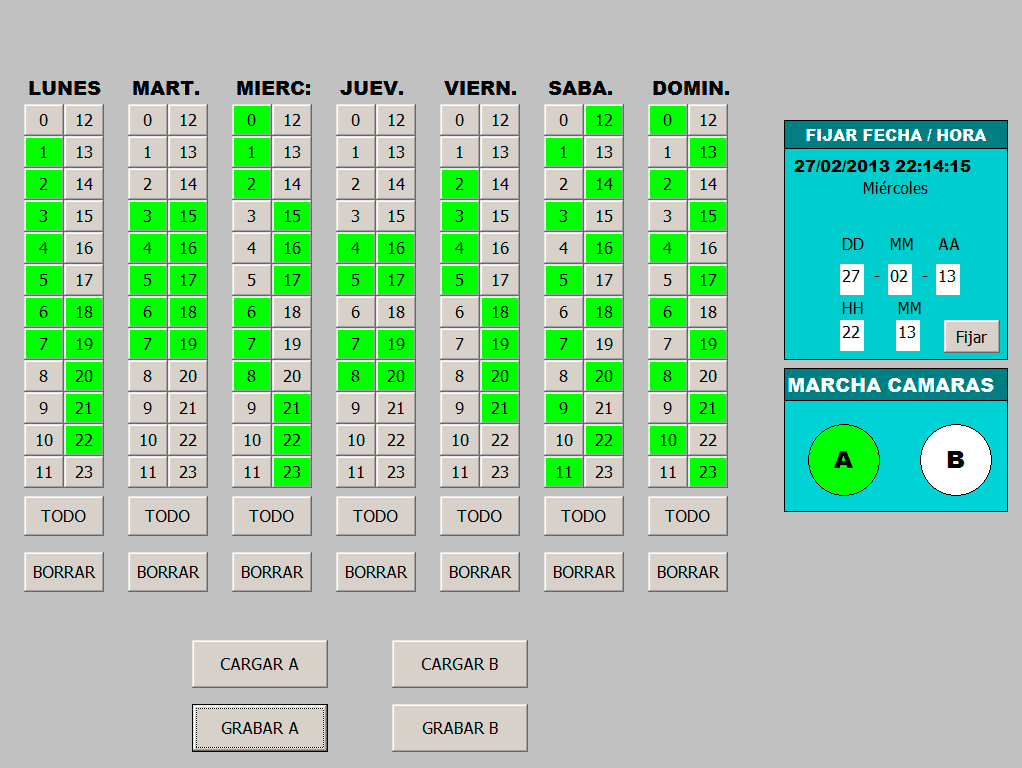Toggle hour 20 in LUNES schedule
Screen dimensions: 1022x768
click(x=84, y=376)
